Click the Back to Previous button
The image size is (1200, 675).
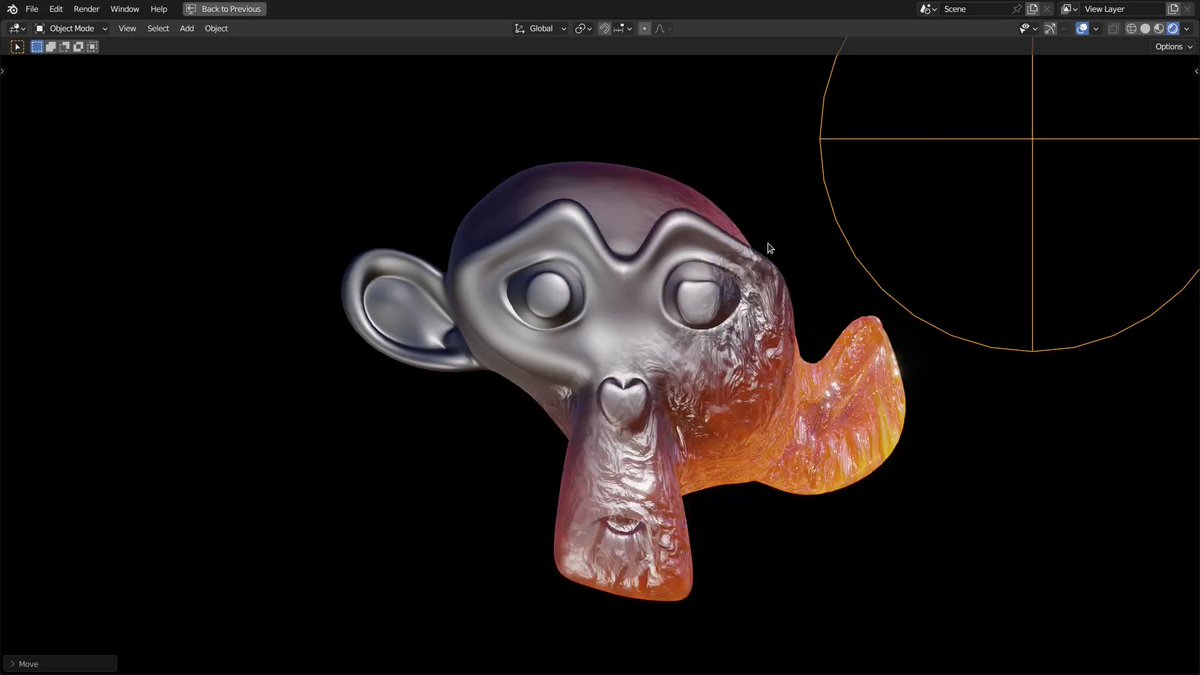click(x=224, y=9)
